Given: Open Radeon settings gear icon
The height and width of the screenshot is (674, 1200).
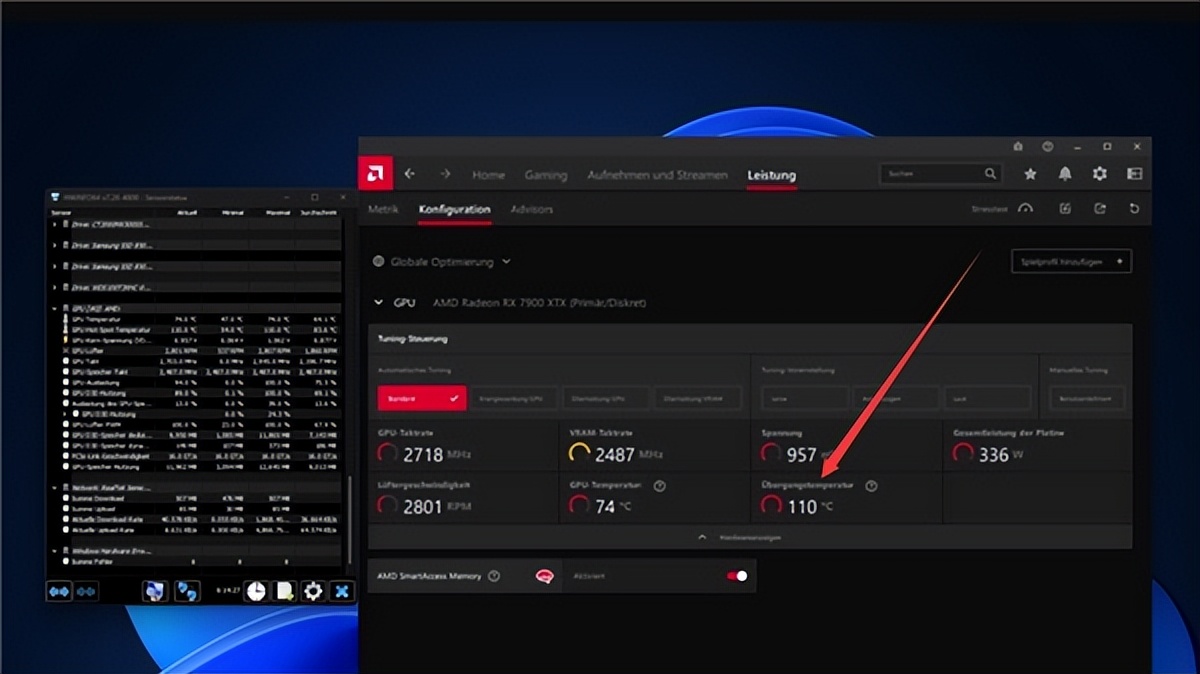Looking at the screenshot, I should pyautogui.click(x=1100, y=174).
